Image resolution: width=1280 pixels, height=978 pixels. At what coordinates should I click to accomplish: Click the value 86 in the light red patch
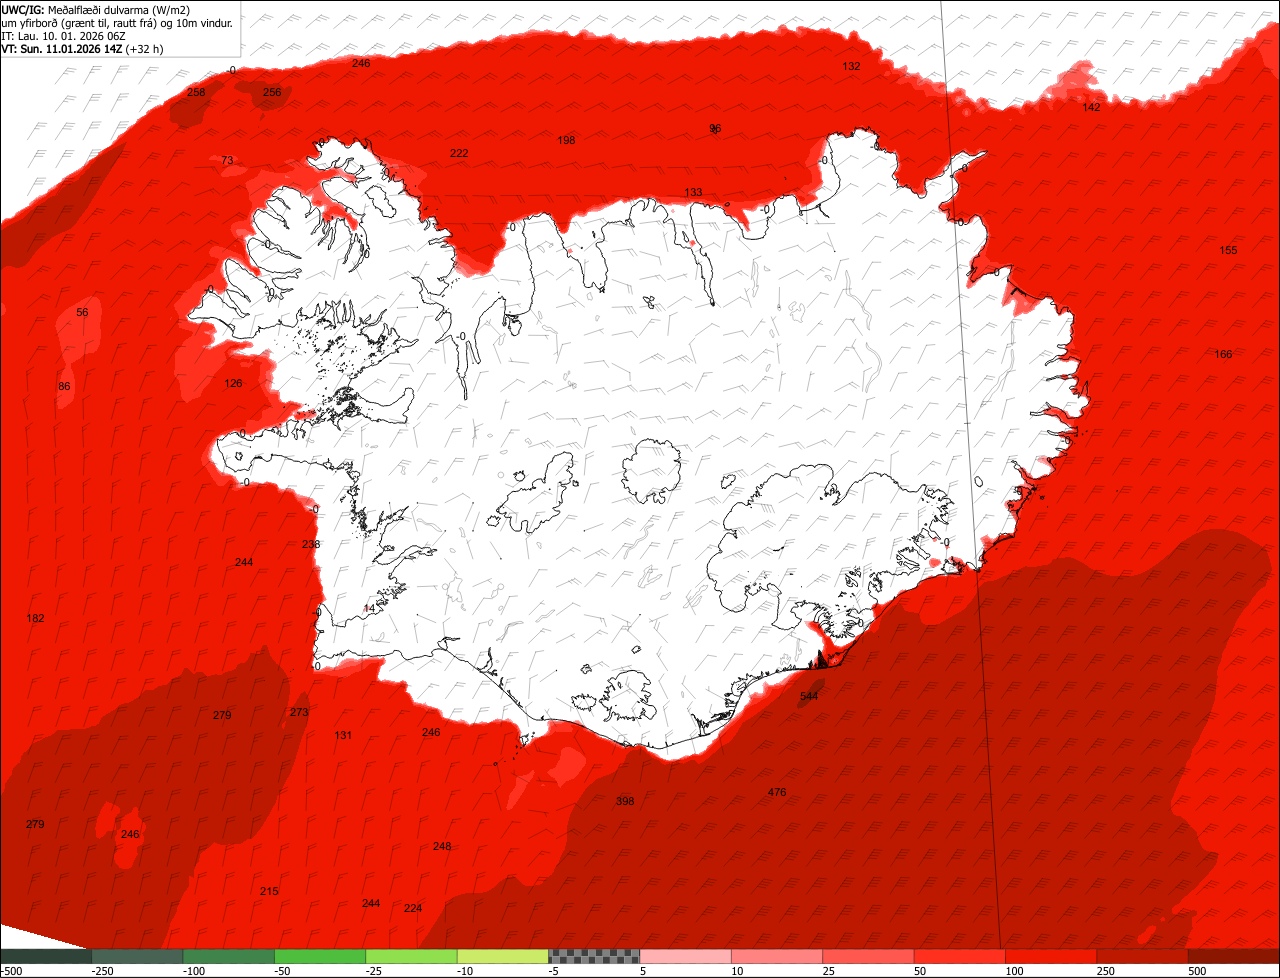tap(64, 386)
